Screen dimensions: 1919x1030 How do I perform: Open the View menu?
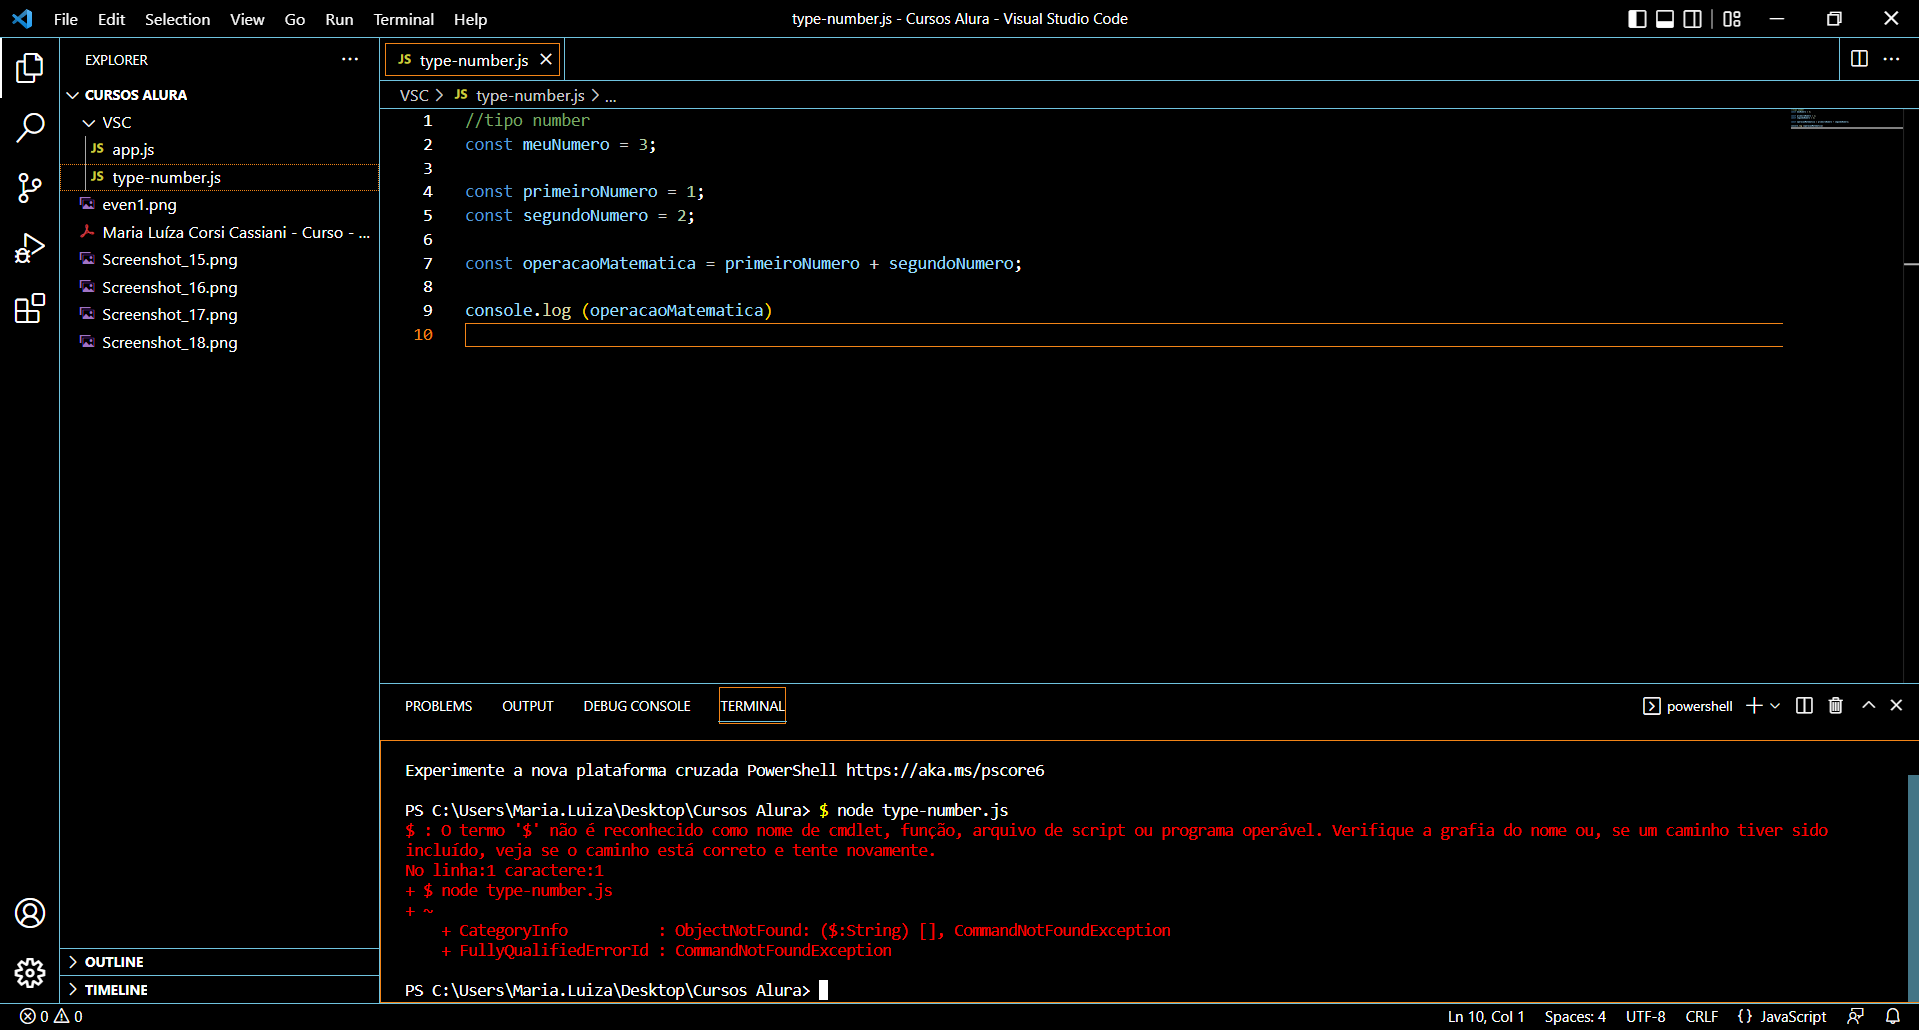click(x=247, y=19)
